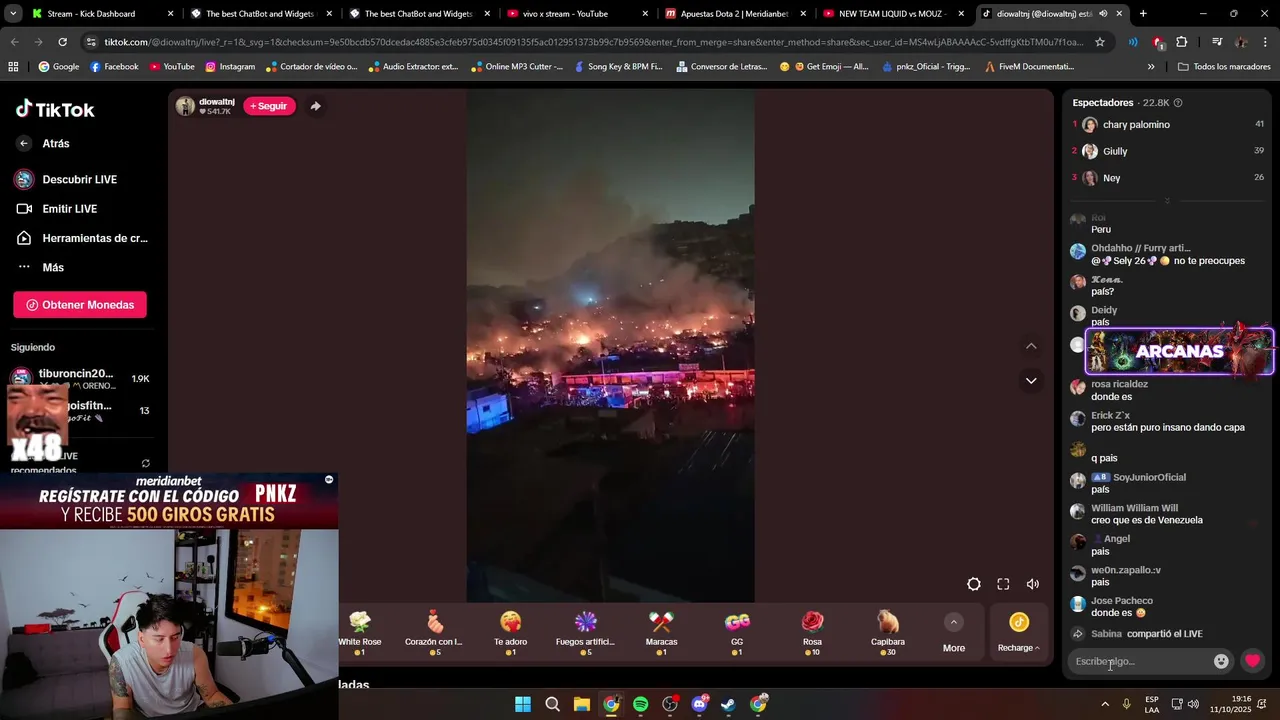Open the Recharge coins menu
Viewport: 1280px width, 720px height.
[1019, 634]
